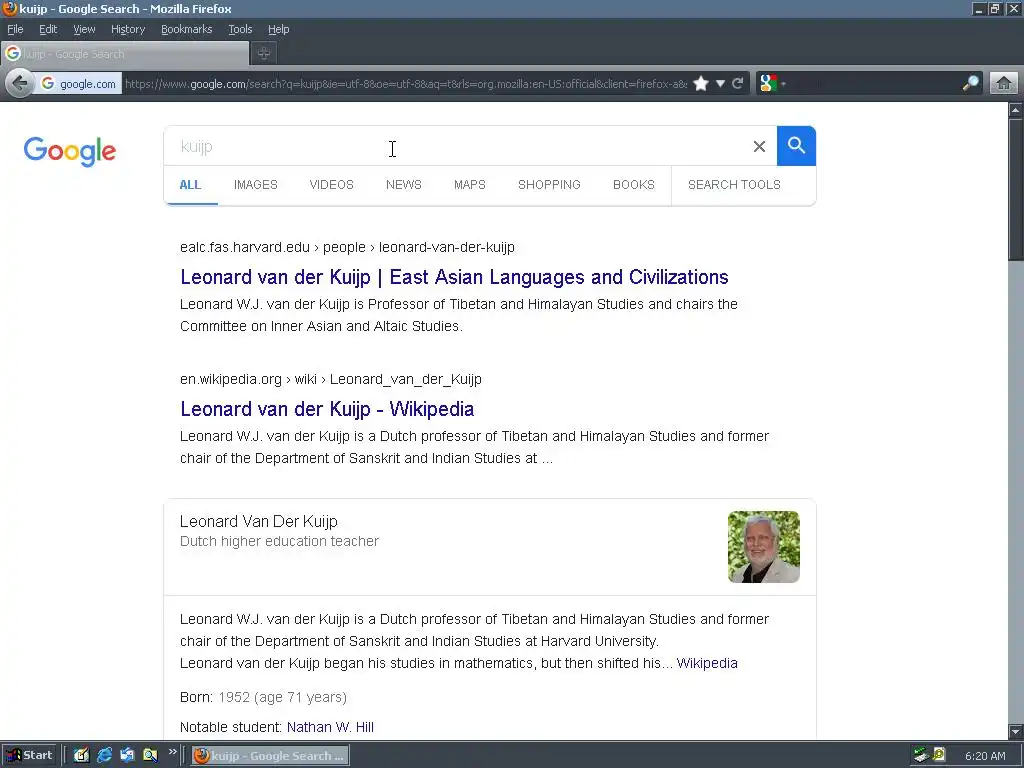Image resolution: width=1024 pixels, height=768 pixels.
Task: Open SEARCH TOOLS options
Action: pyautogui.click(x=734, y=185)
